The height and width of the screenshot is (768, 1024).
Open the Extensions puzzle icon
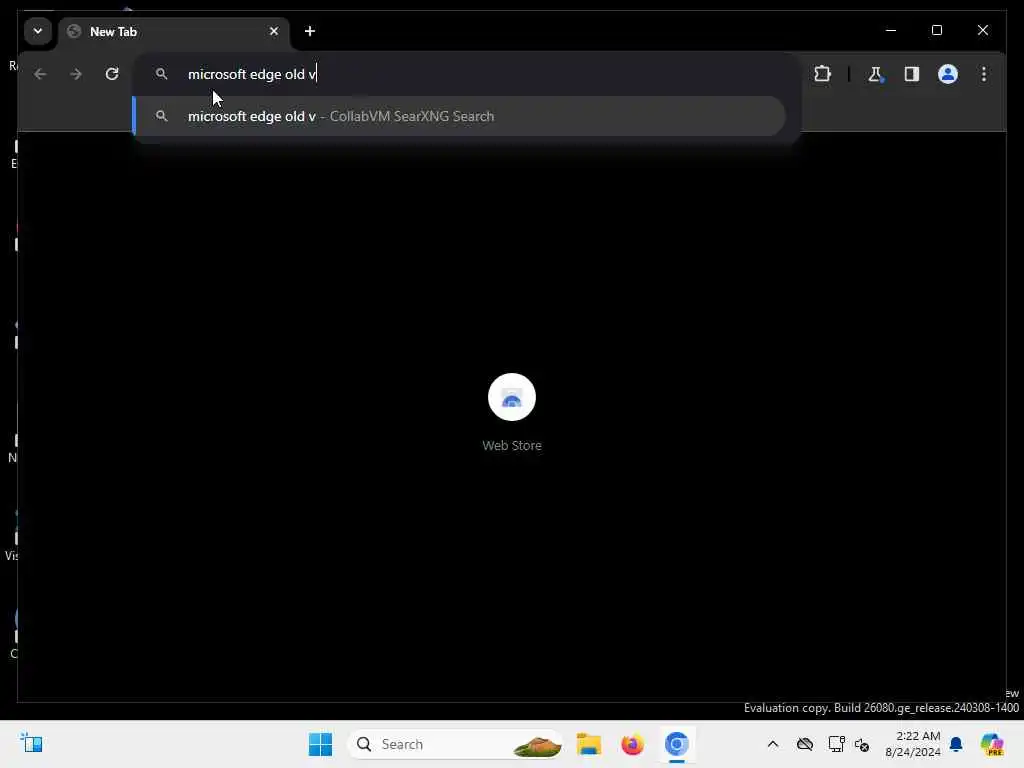(822, 74)
